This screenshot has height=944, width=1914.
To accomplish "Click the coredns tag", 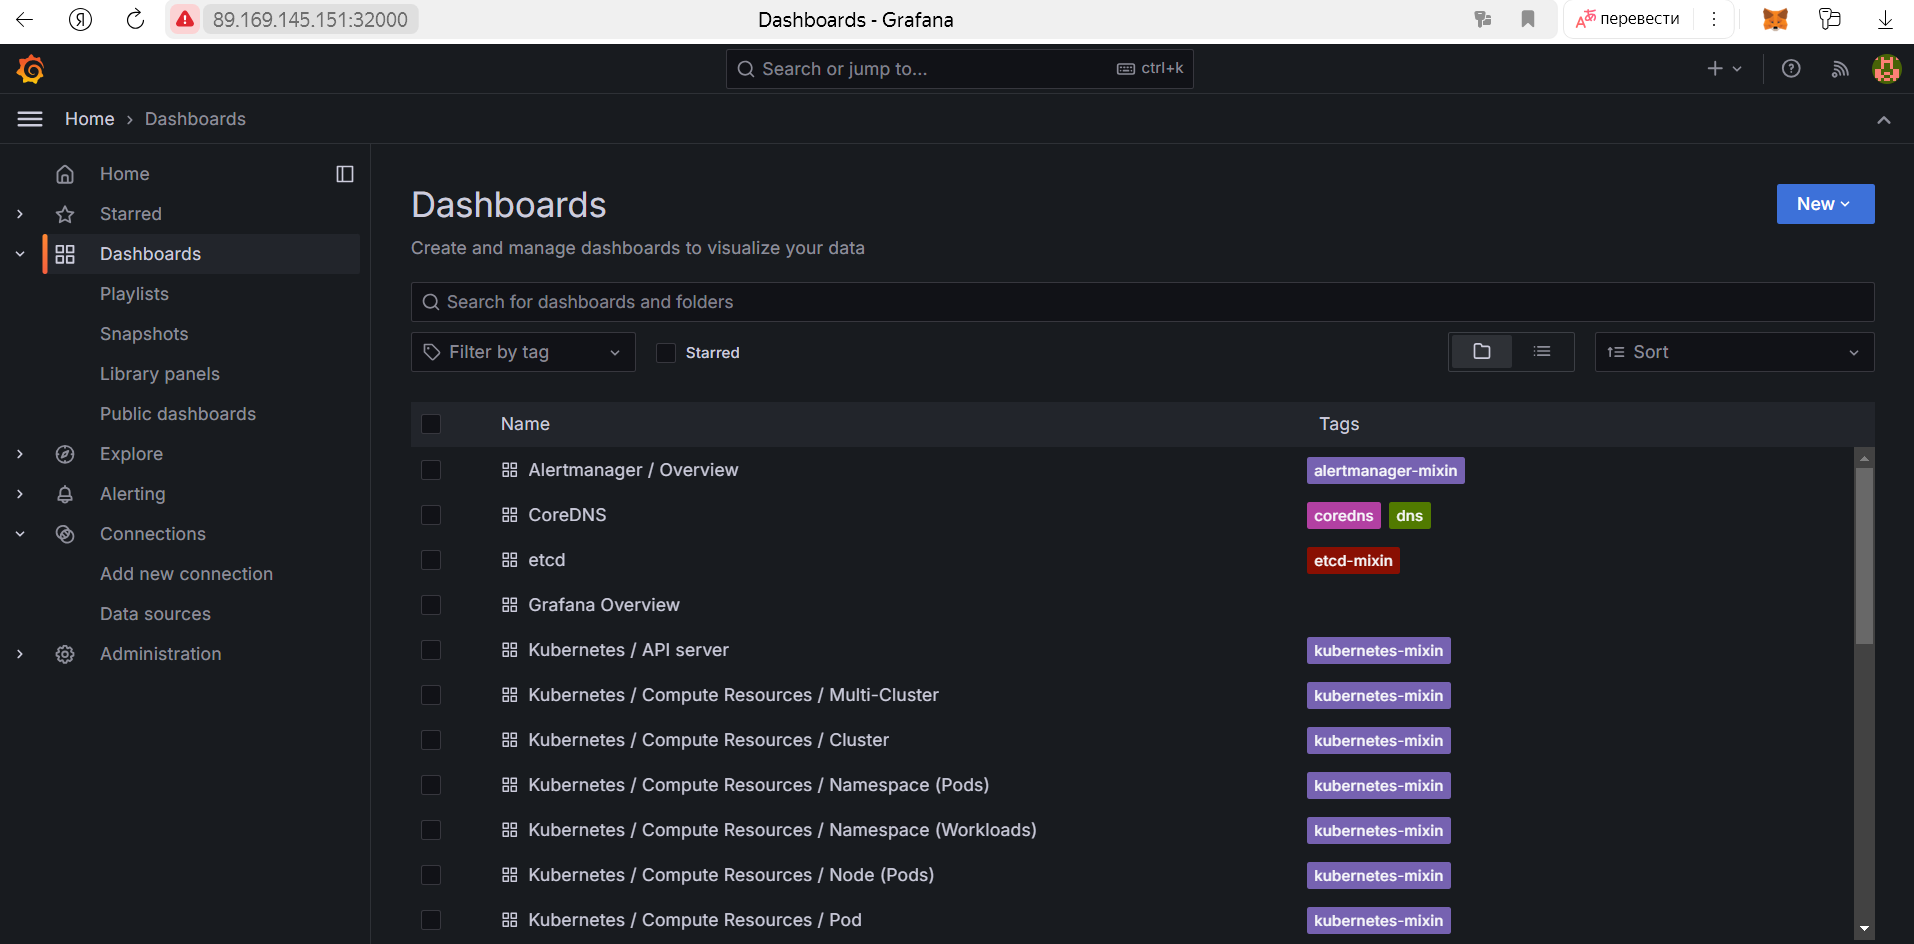I will tap(1343, 516).
